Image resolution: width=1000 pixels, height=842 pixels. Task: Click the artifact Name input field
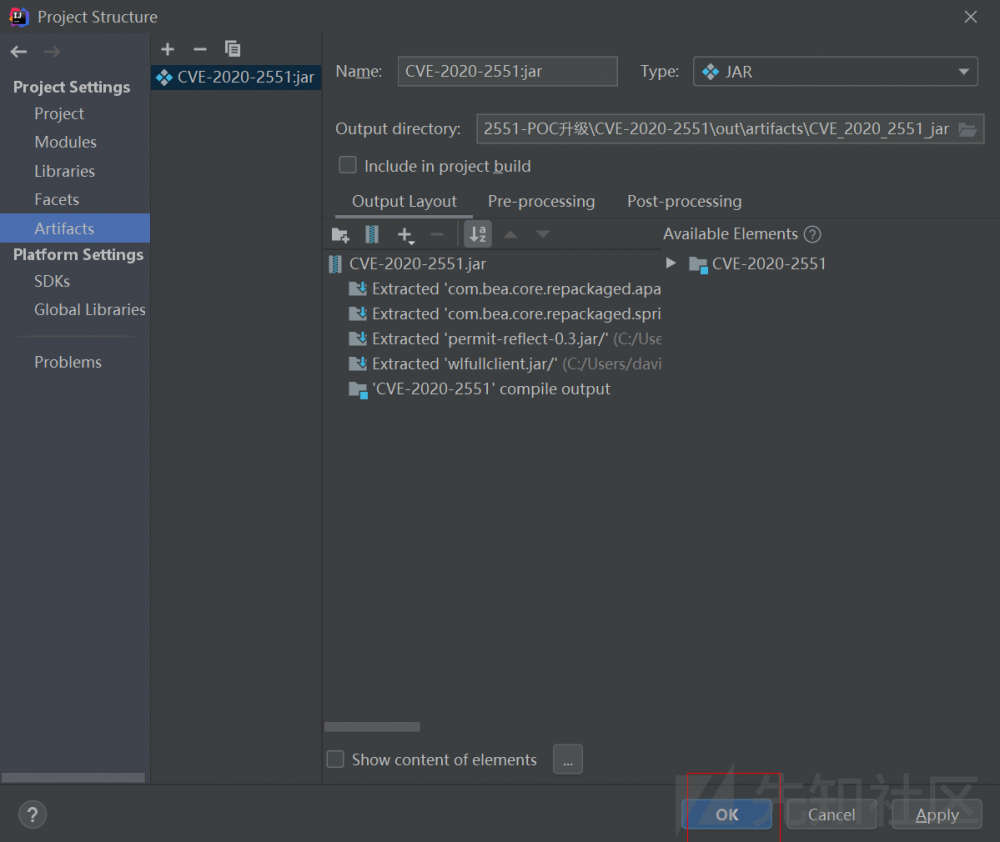click(x=508, y=71)
